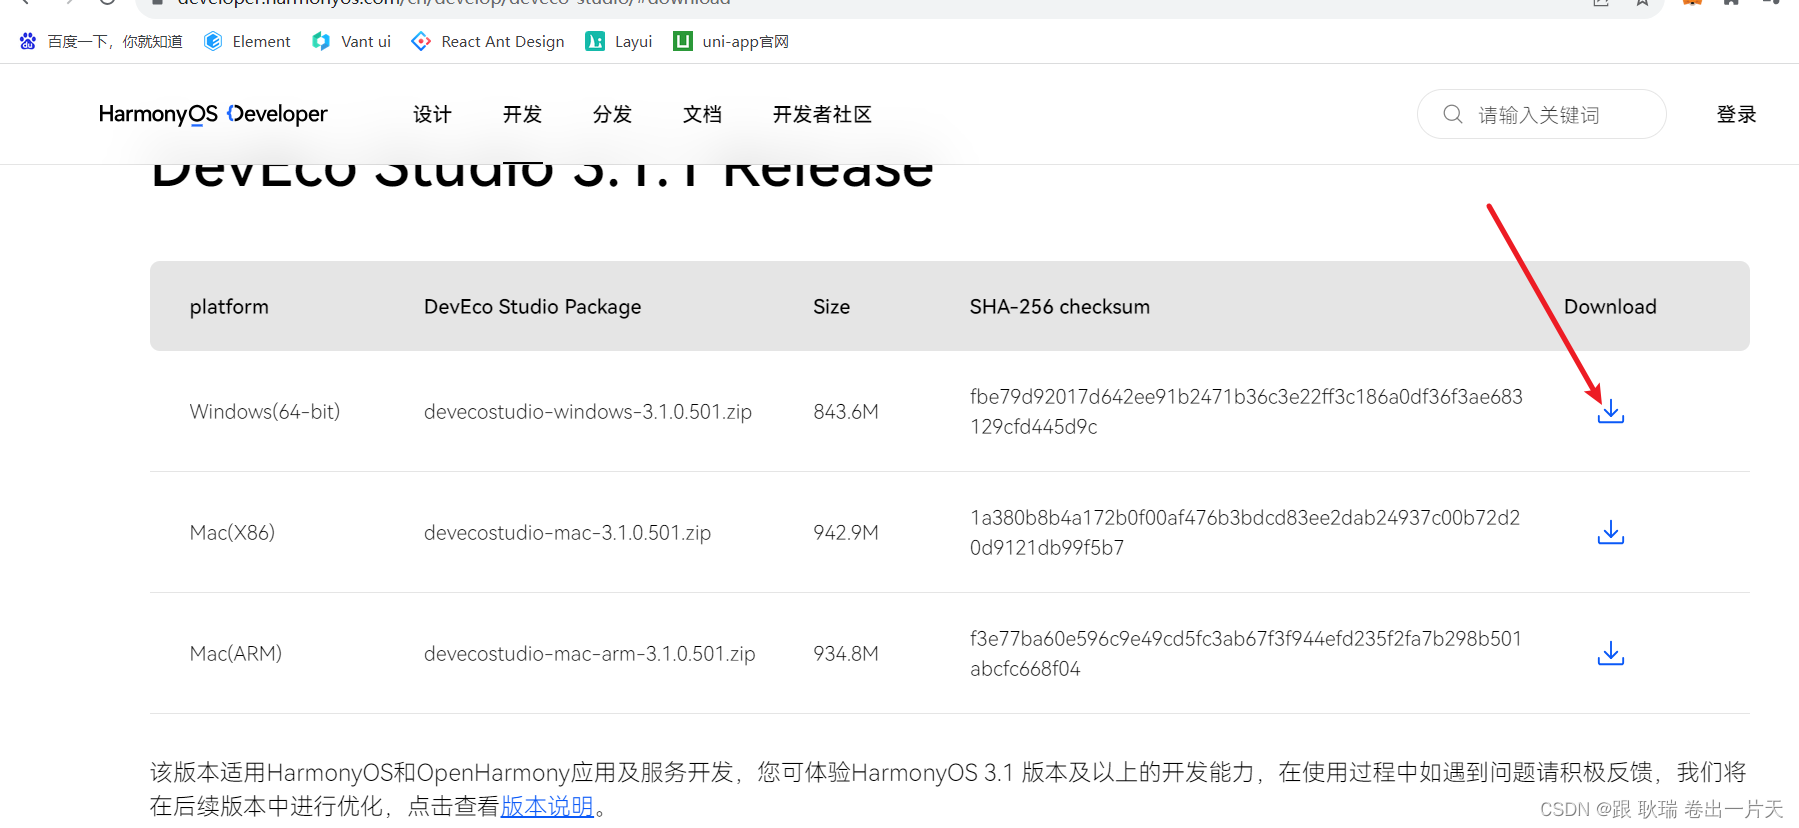Download the Mac(ARM) DevEco Studio package
The height and width of the screenshot is (828, 1799).
1610,653
